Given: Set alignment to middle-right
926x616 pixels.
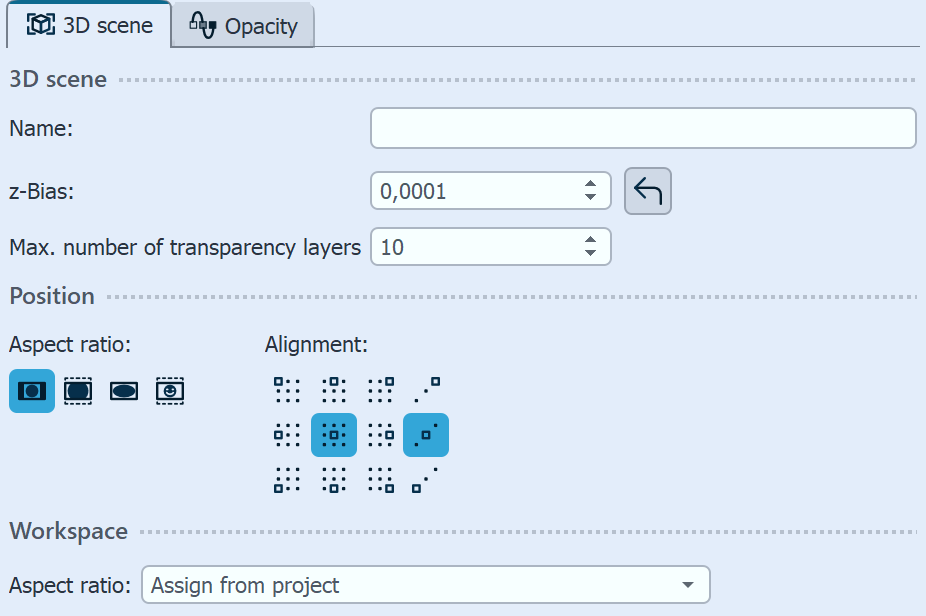Looking at the screenshot, I should pos(380,435).
